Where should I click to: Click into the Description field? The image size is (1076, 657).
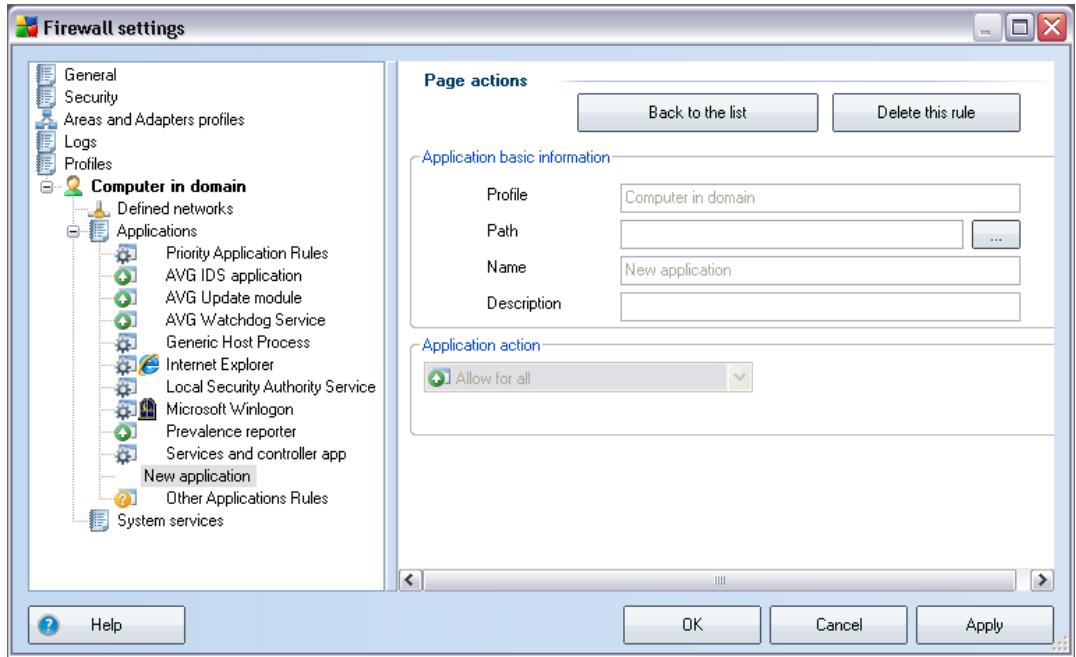[x=820, y=307]
